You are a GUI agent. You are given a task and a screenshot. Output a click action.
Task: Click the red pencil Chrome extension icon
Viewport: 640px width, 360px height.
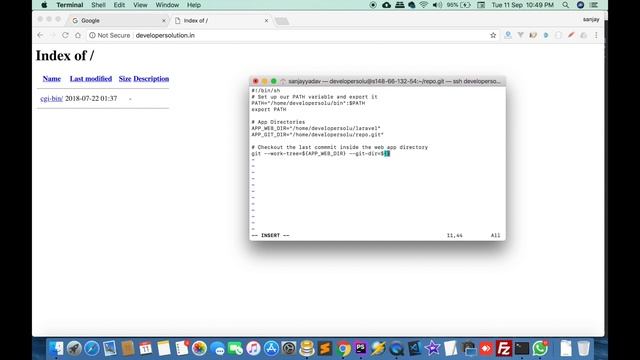[x=571, y=36]
